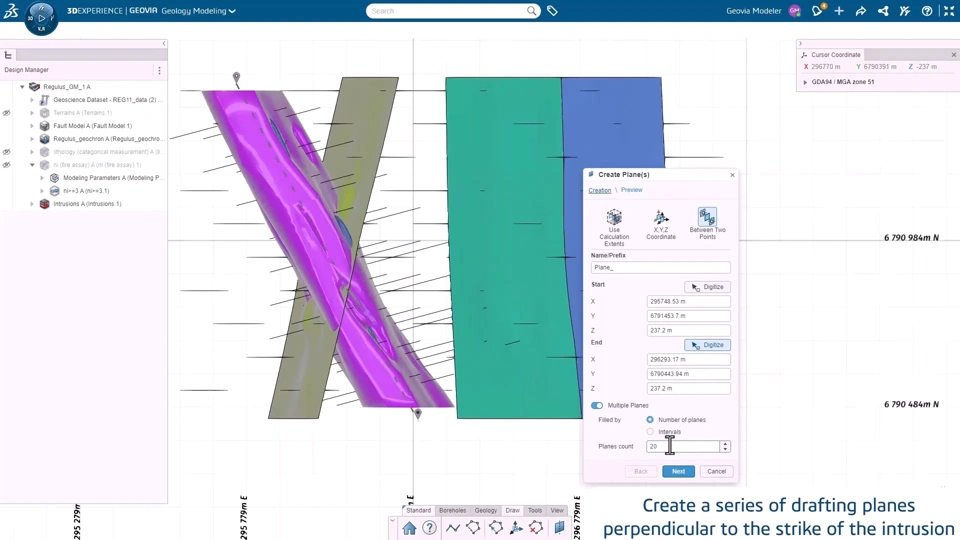Choose X,Y,Z Coordinate option

661,224
